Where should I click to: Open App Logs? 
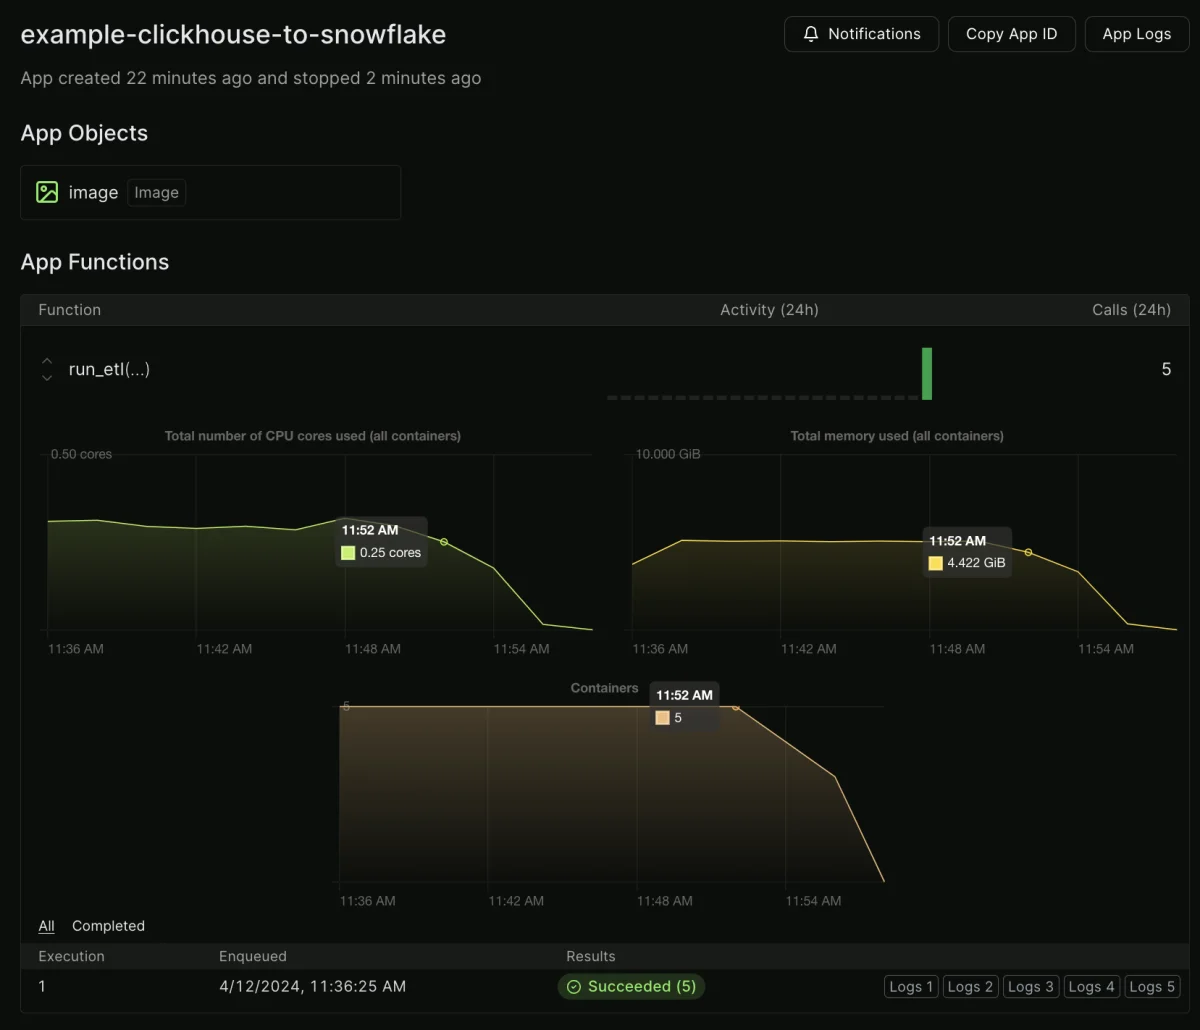[x=1137, y=34]
